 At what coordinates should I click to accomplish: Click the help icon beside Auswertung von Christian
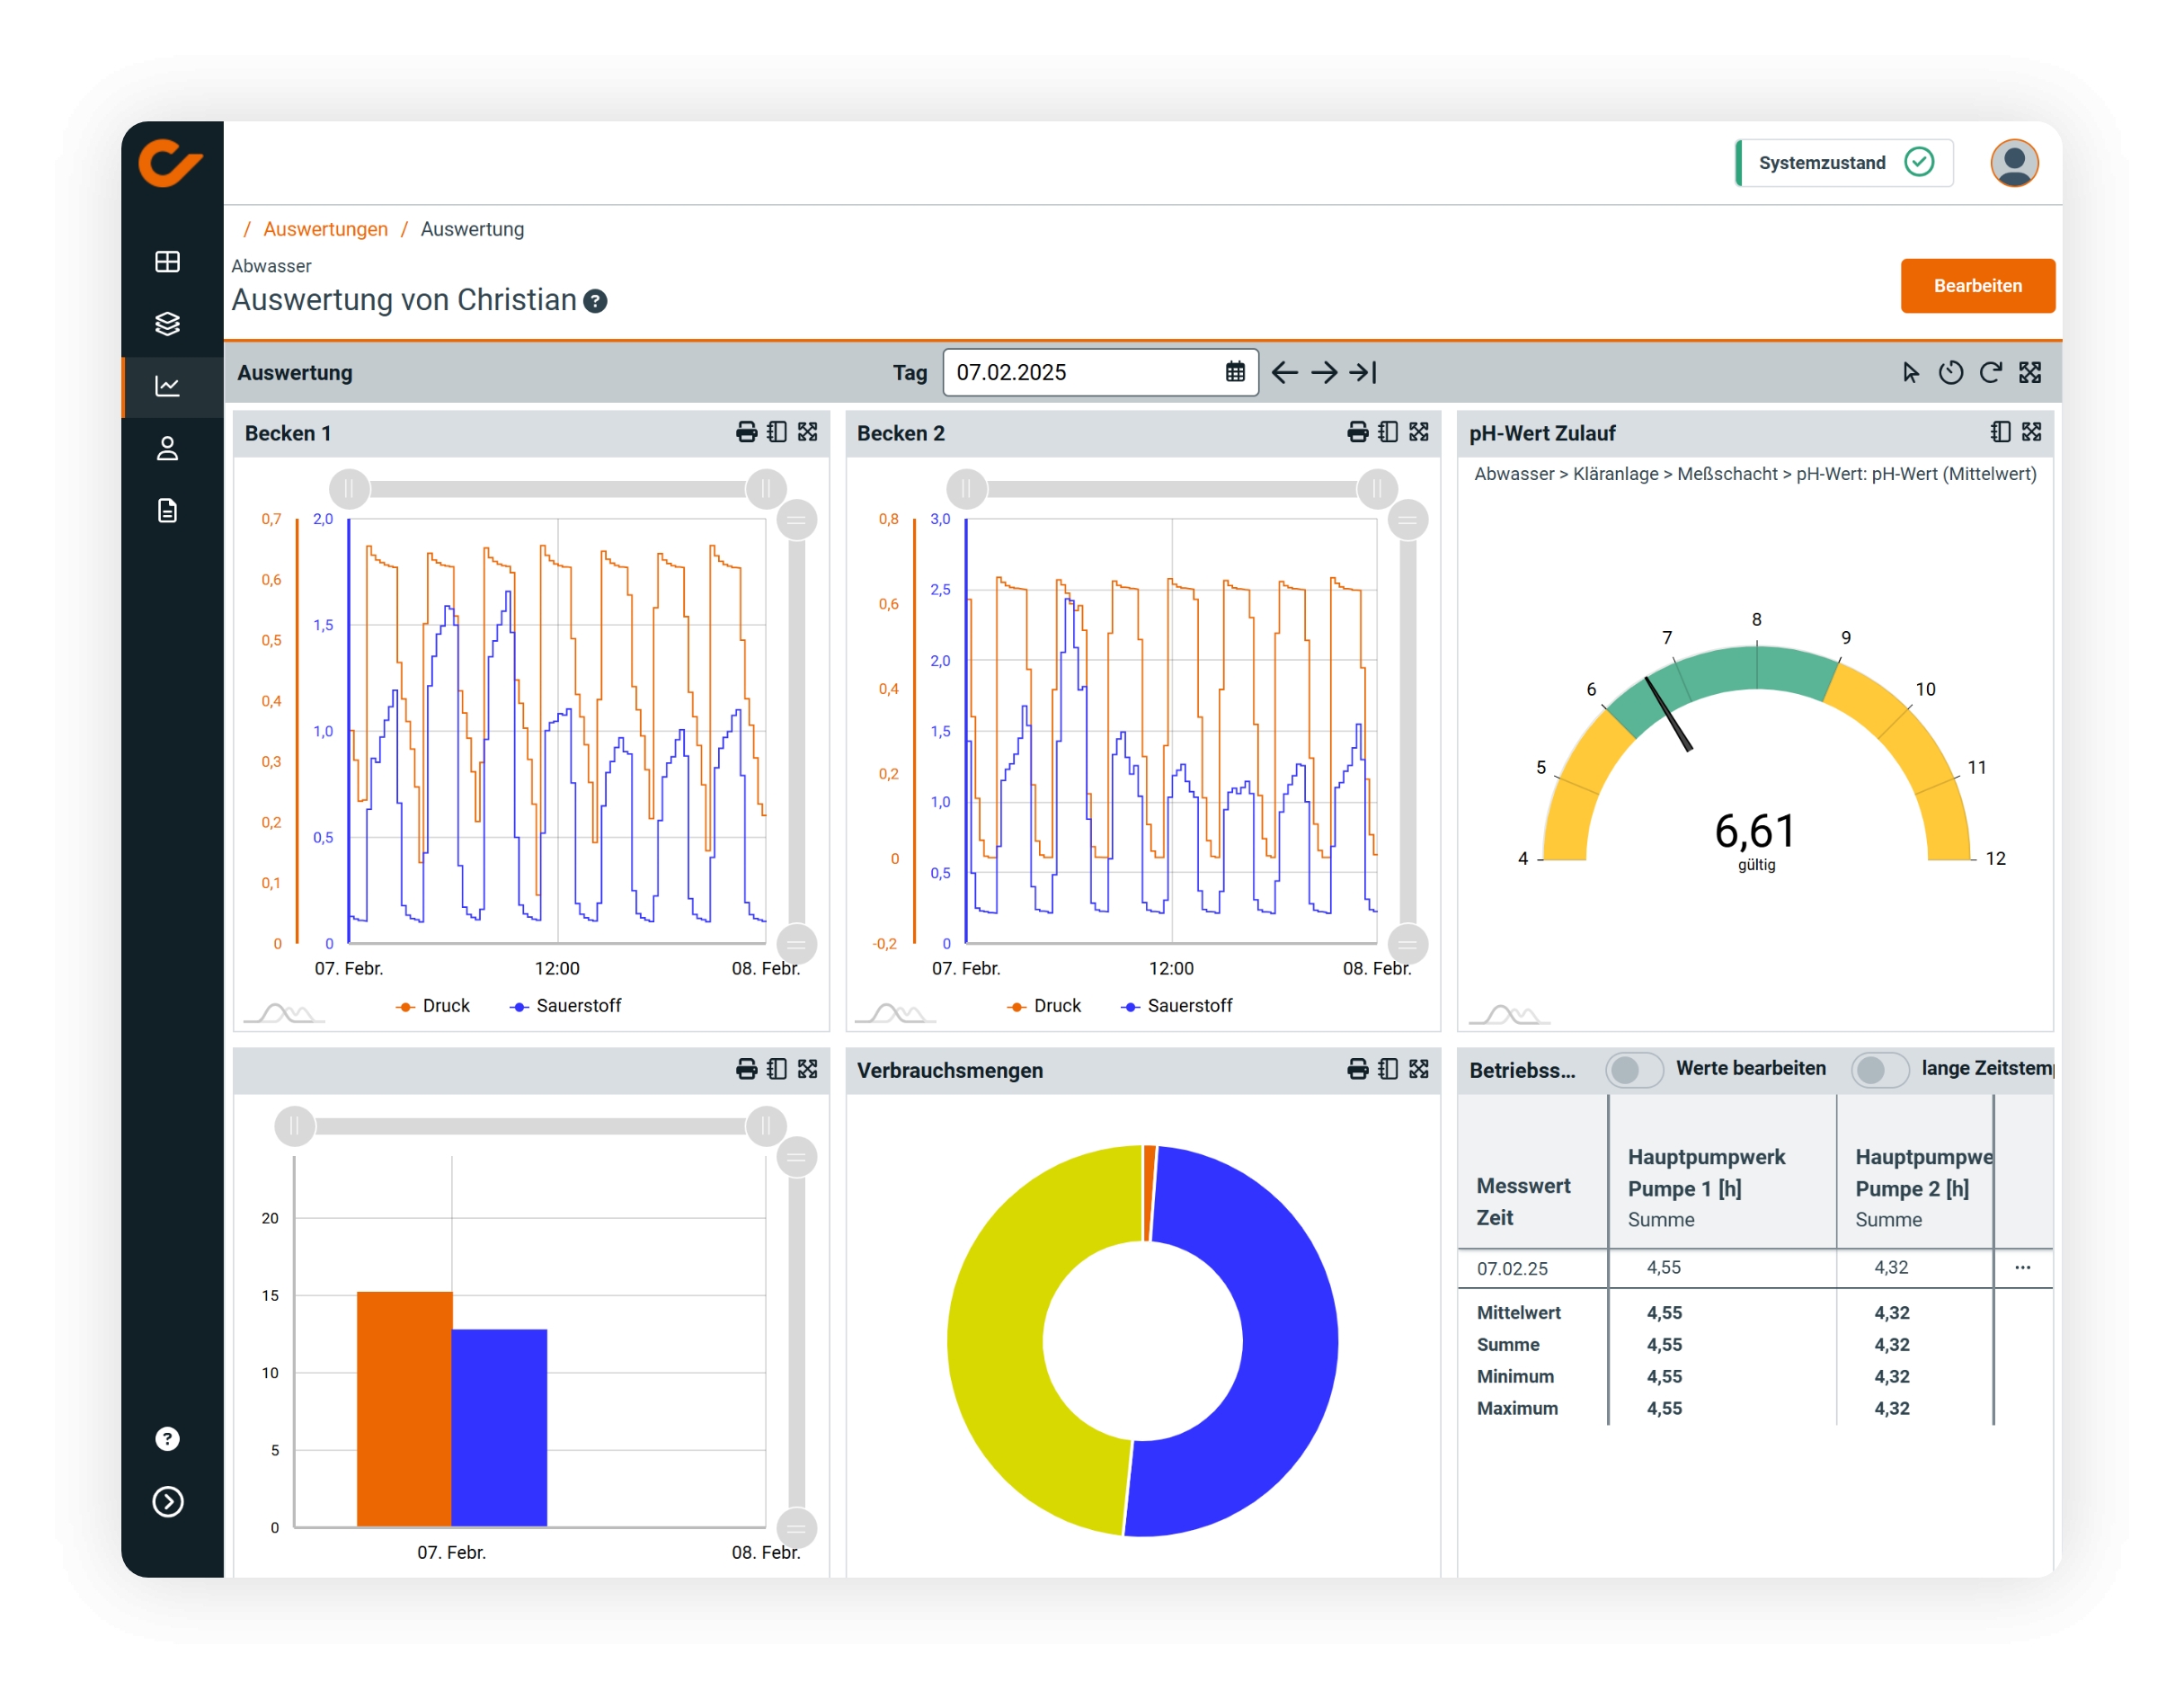coord(595,301)
